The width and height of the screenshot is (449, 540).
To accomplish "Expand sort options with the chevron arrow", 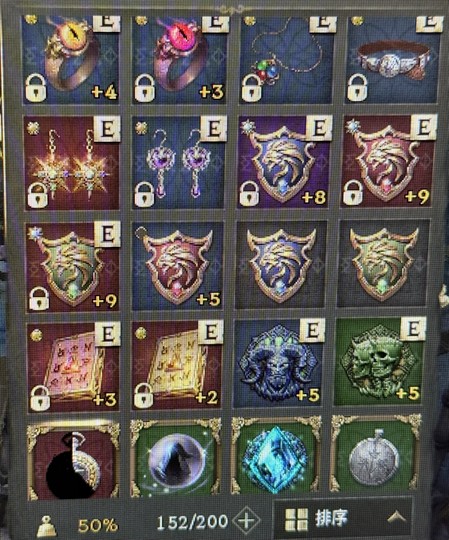I will [x=396, y=517].
